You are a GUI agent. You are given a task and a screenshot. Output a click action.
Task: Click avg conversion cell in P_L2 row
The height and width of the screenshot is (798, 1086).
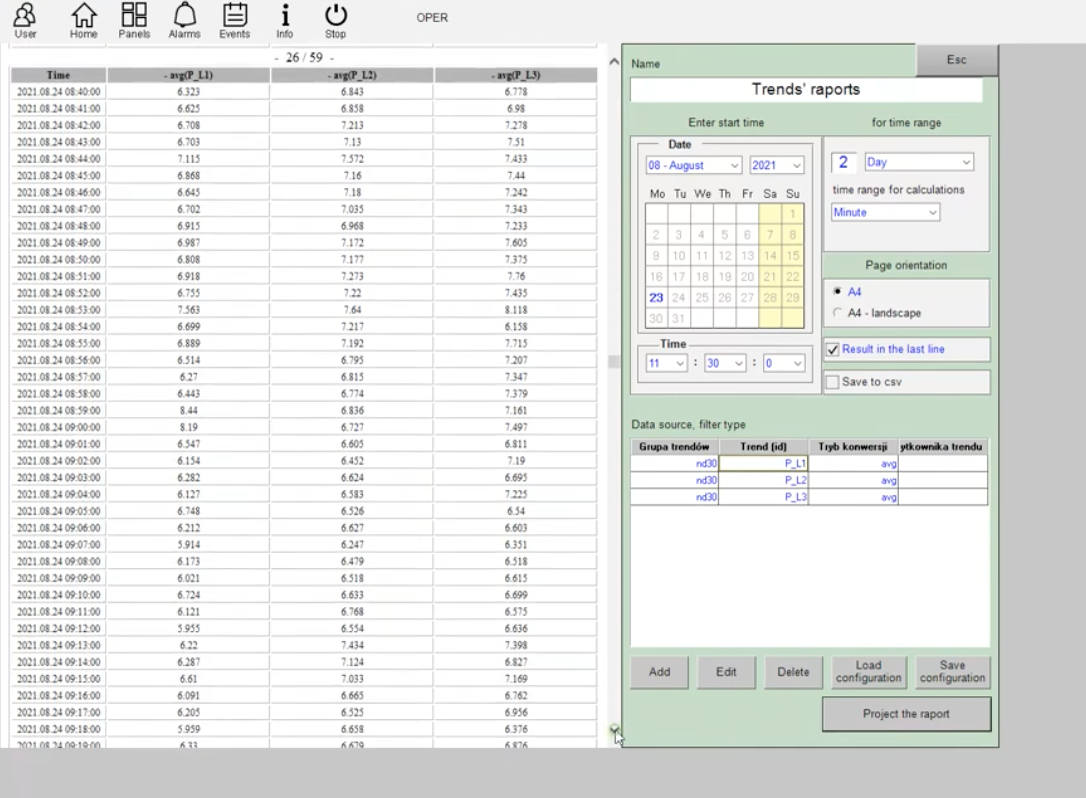pyautogui.click(x=853, y=480)
